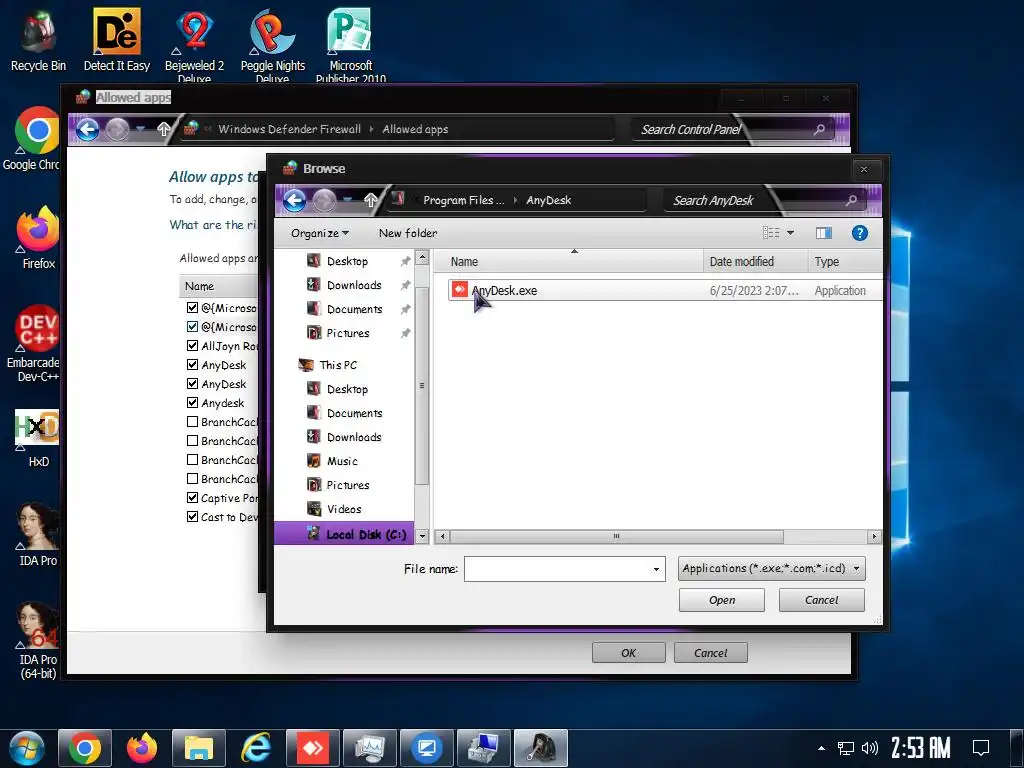Click the clock in the taskbar
Screen dimensions: 1024x768
point(920,748)
